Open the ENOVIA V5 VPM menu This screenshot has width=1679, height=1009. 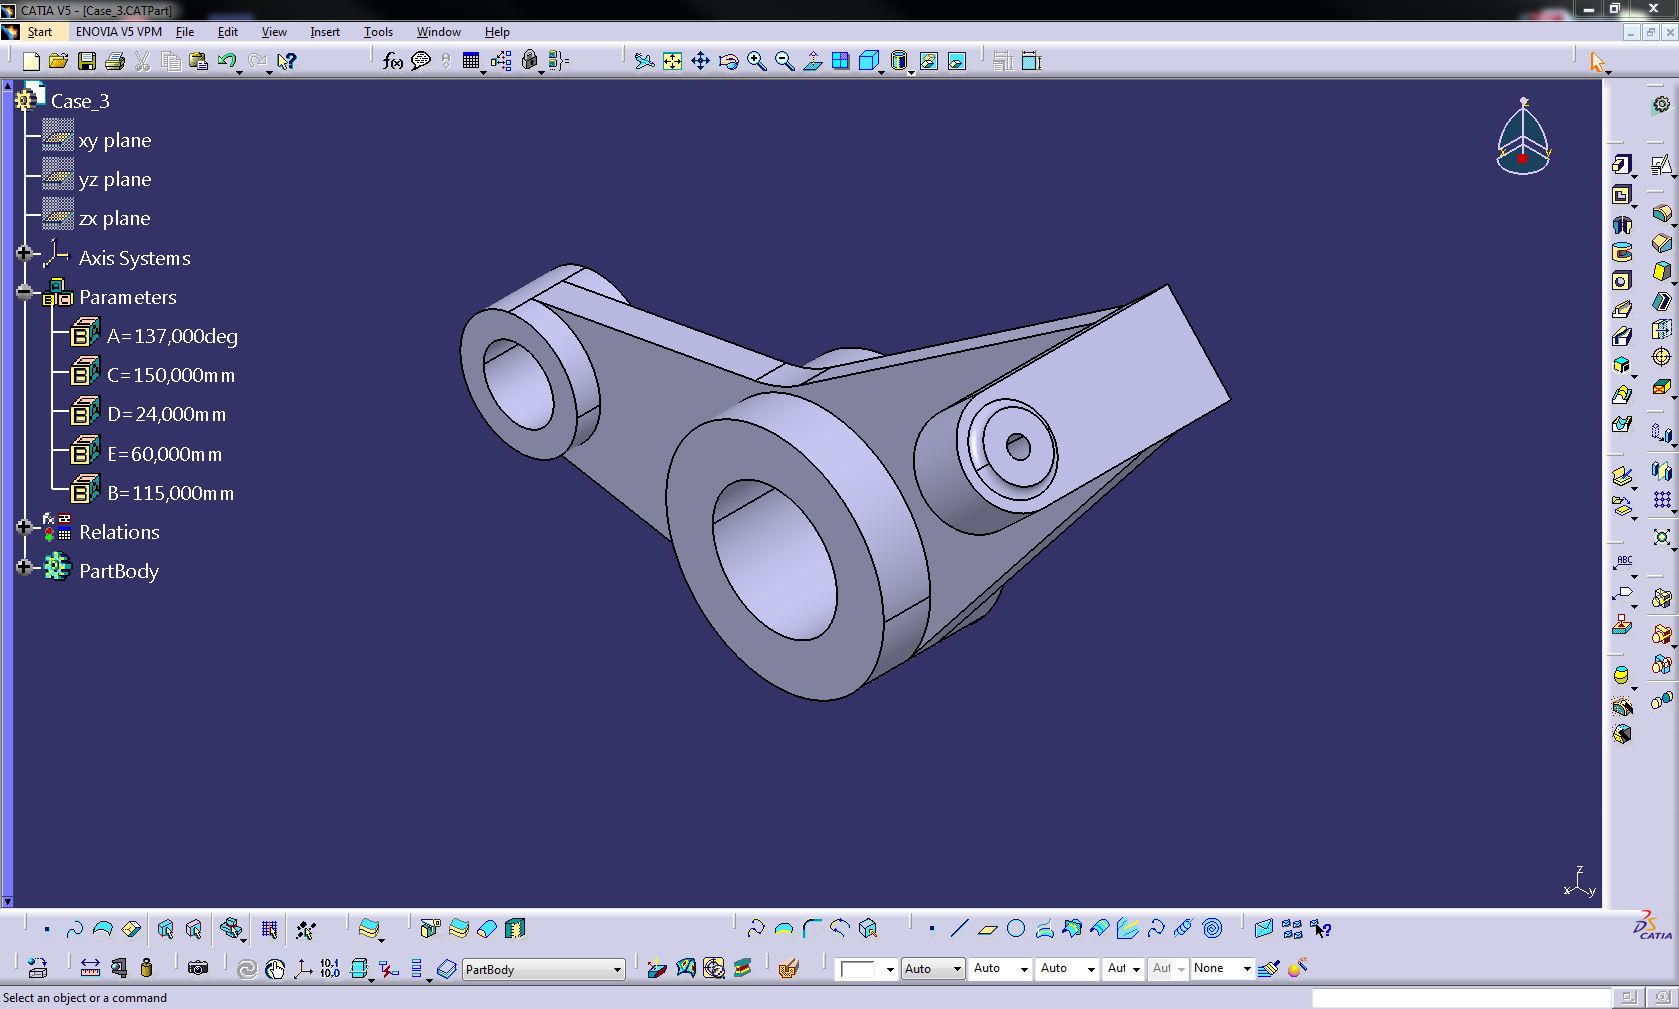tap(119, 32)
